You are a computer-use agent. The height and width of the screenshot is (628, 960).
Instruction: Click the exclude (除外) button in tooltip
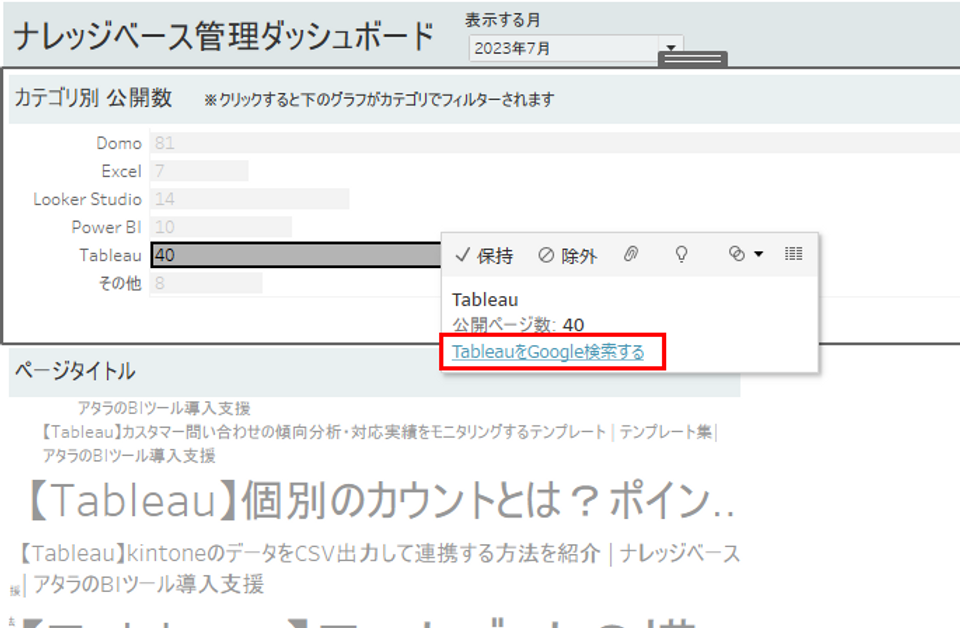[x=568, y=255]
